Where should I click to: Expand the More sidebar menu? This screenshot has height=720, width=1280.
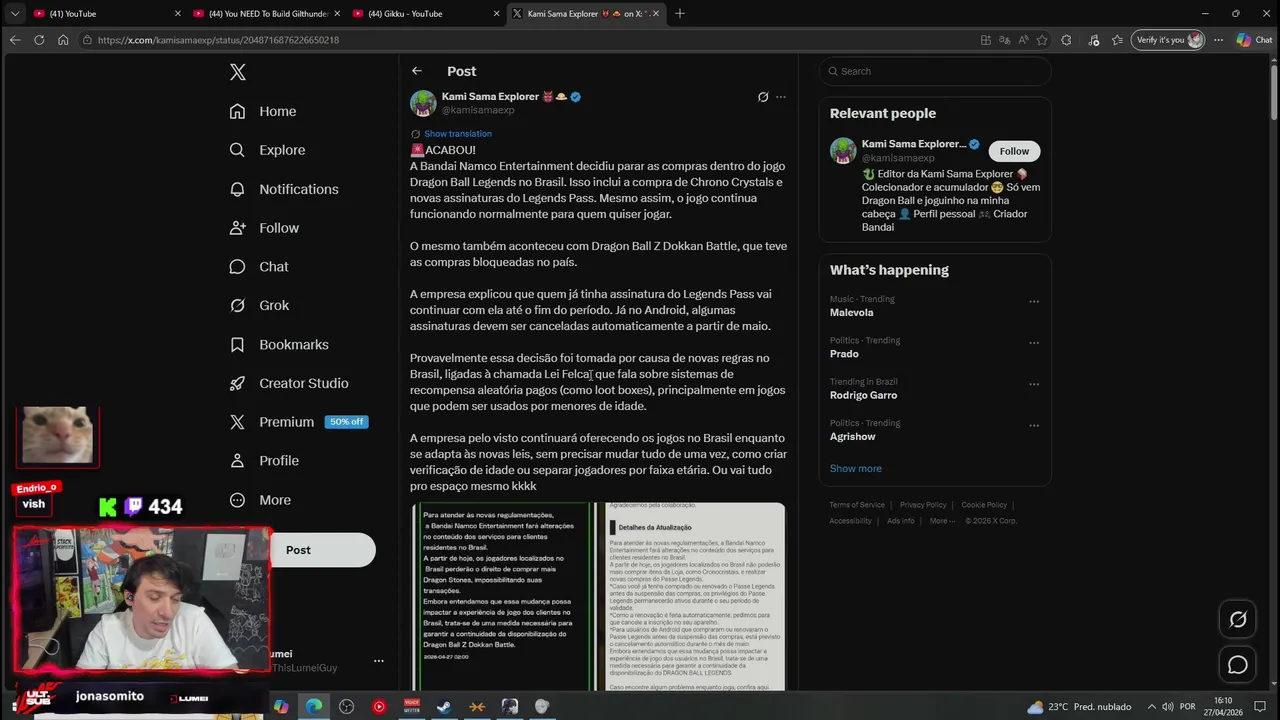260,500
